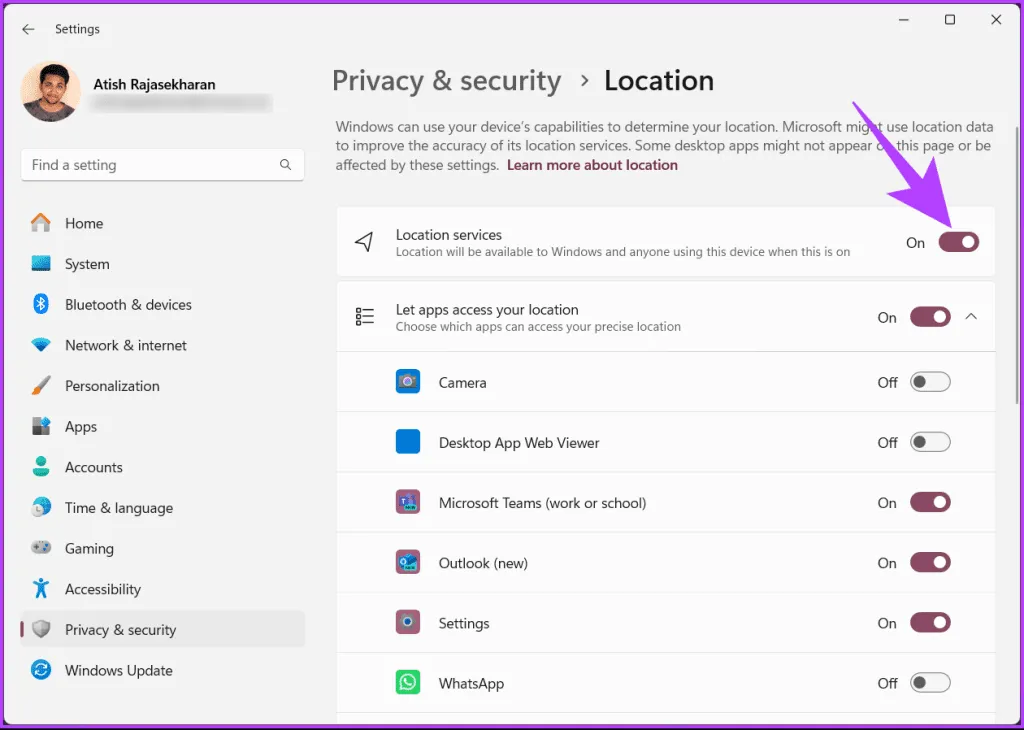
Task: Open the Learn more about location link
Action: pyautogui.click(x=592, y=165)
